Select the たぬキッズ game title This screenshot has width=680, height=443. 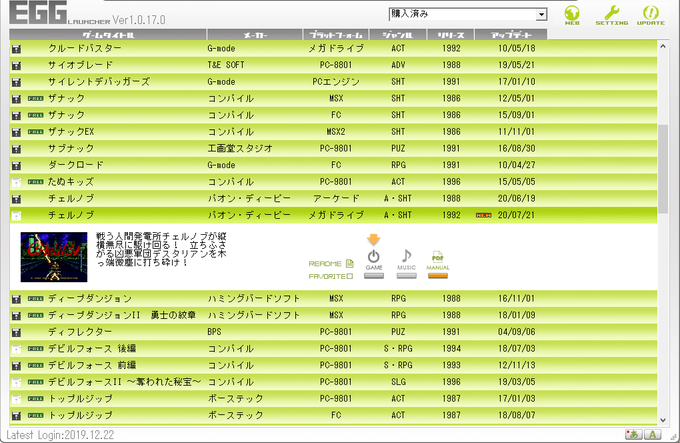click(71, 182)
